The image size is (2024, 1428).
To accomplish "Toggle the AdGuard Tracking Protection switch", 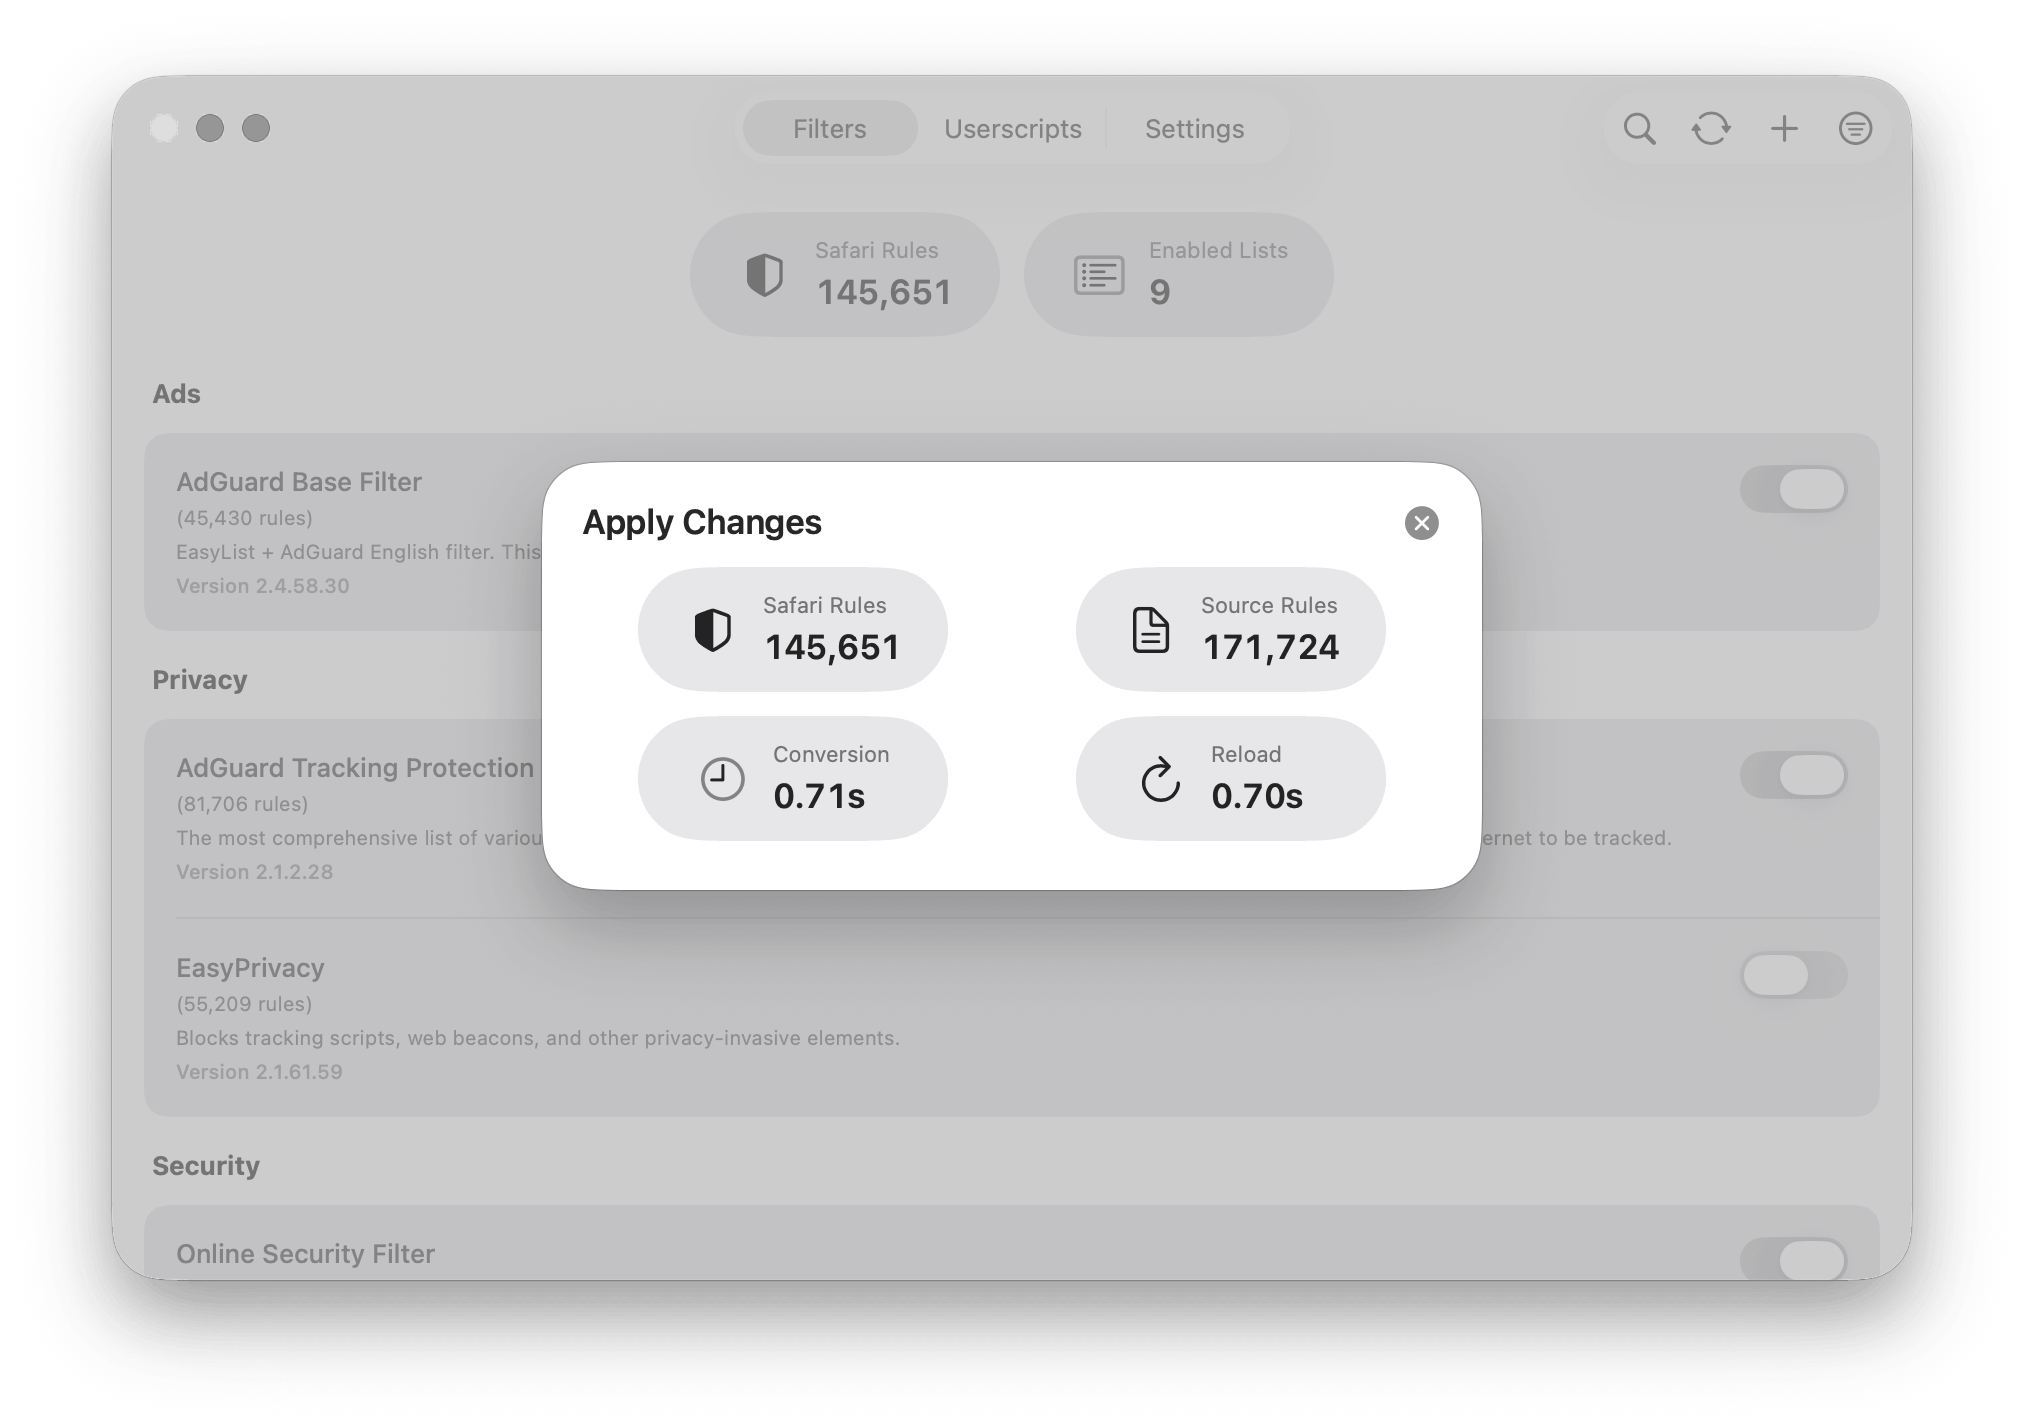I will [x=1793, y=775].
